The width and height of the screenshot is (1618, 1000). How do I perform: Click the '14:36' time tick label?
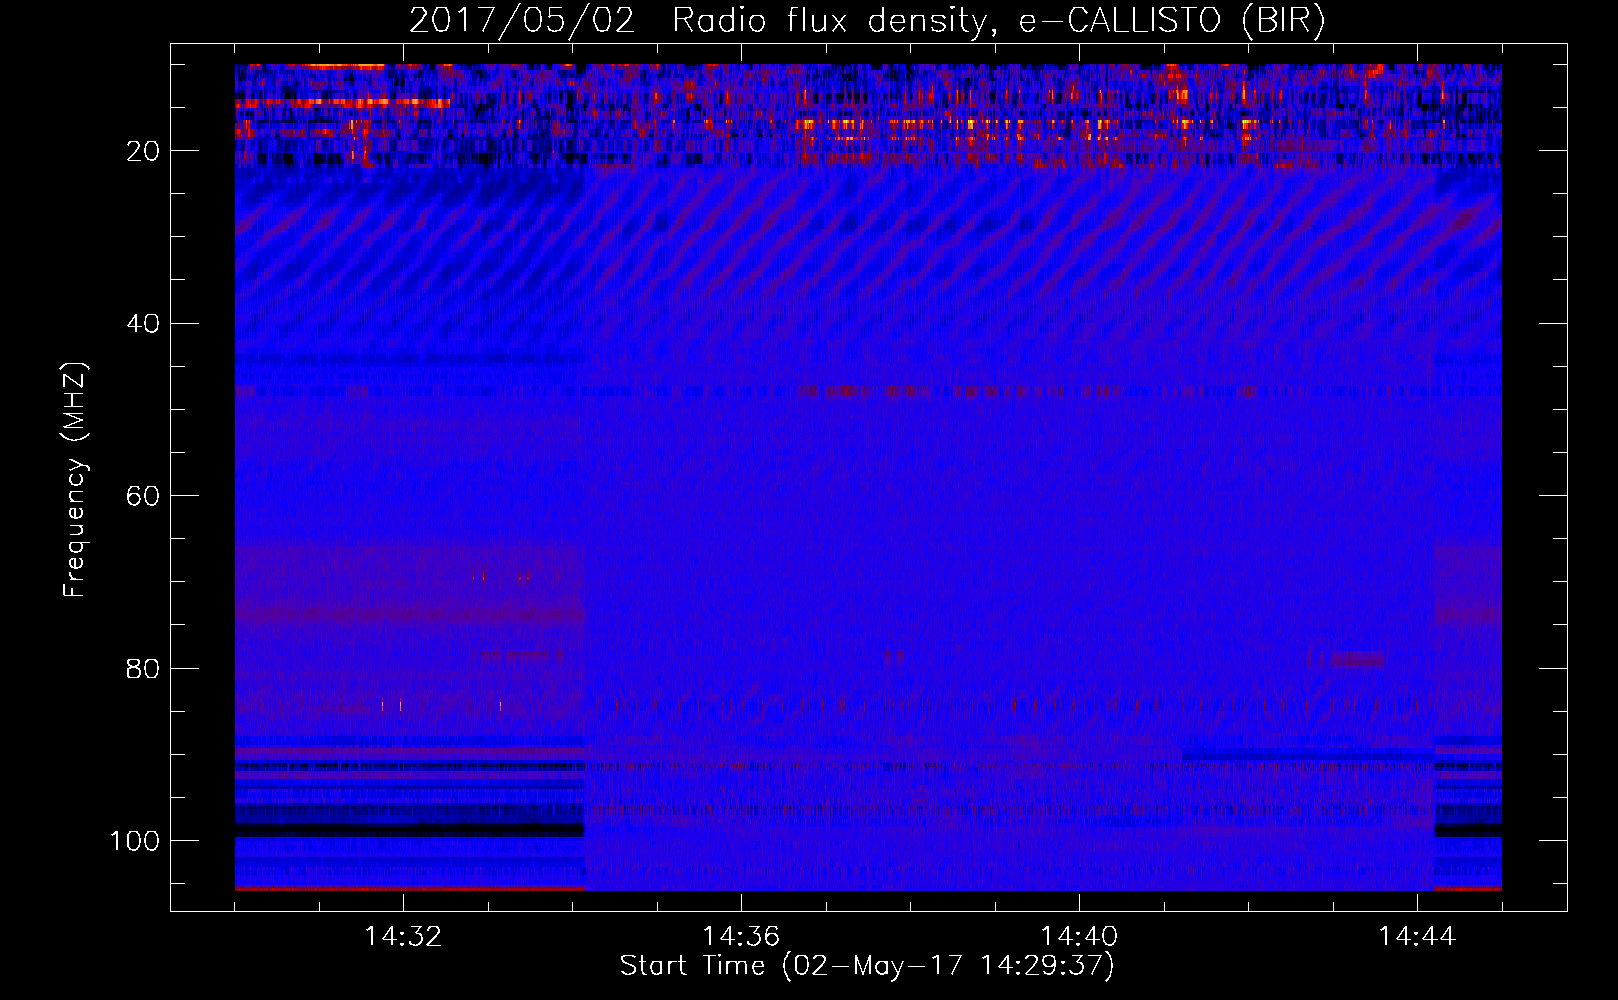[x=741, y=937]
